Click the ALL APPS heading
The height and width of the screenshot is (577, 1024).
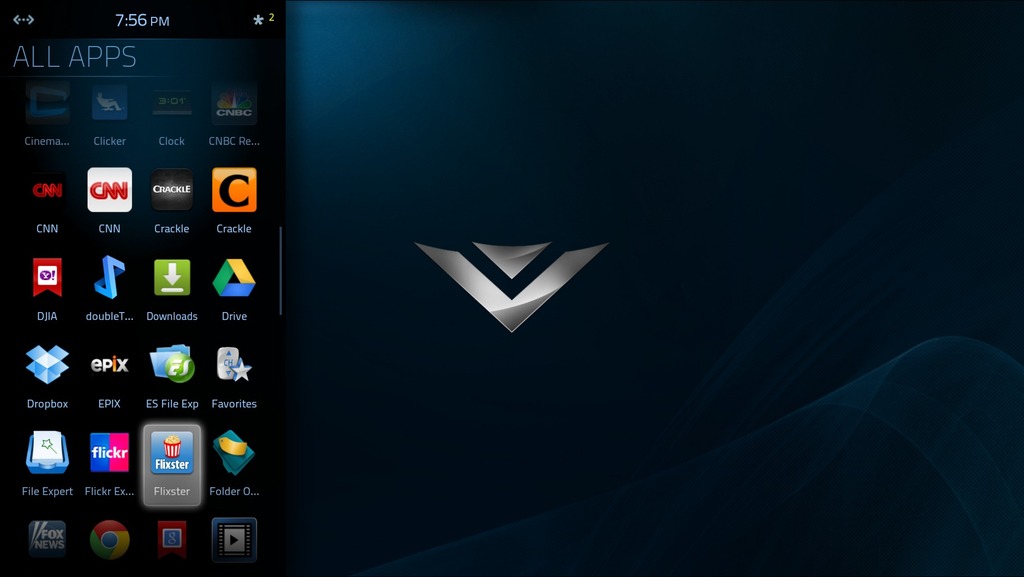[74, 57]
